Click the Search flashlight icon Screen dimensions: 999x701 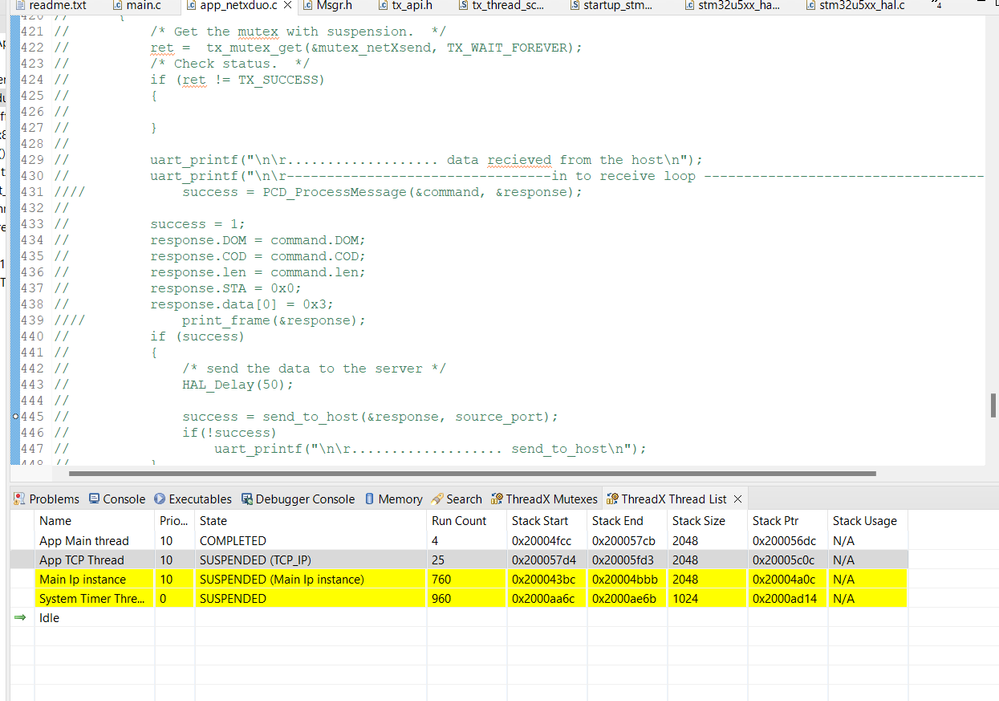click(x=437, y=499)
